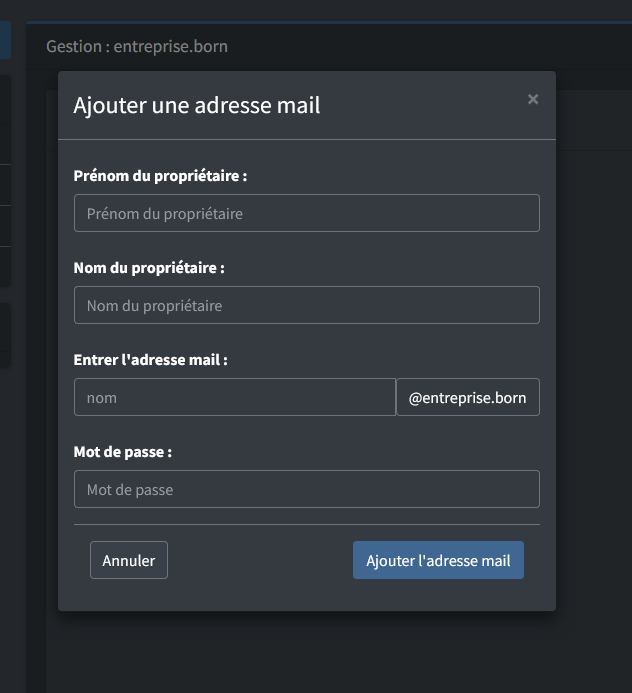The width and height of the screenshot is (632, 693).
Task: Click the 'Nom du propriétaire :' label
Action: pos(149,268)
